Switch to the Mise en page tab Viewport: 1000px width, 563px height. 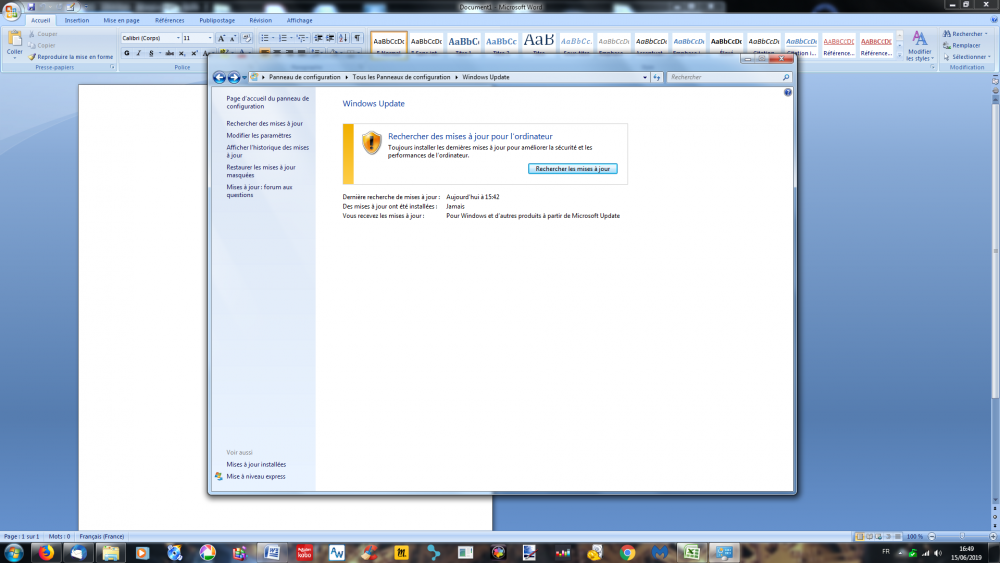point(121,20)
